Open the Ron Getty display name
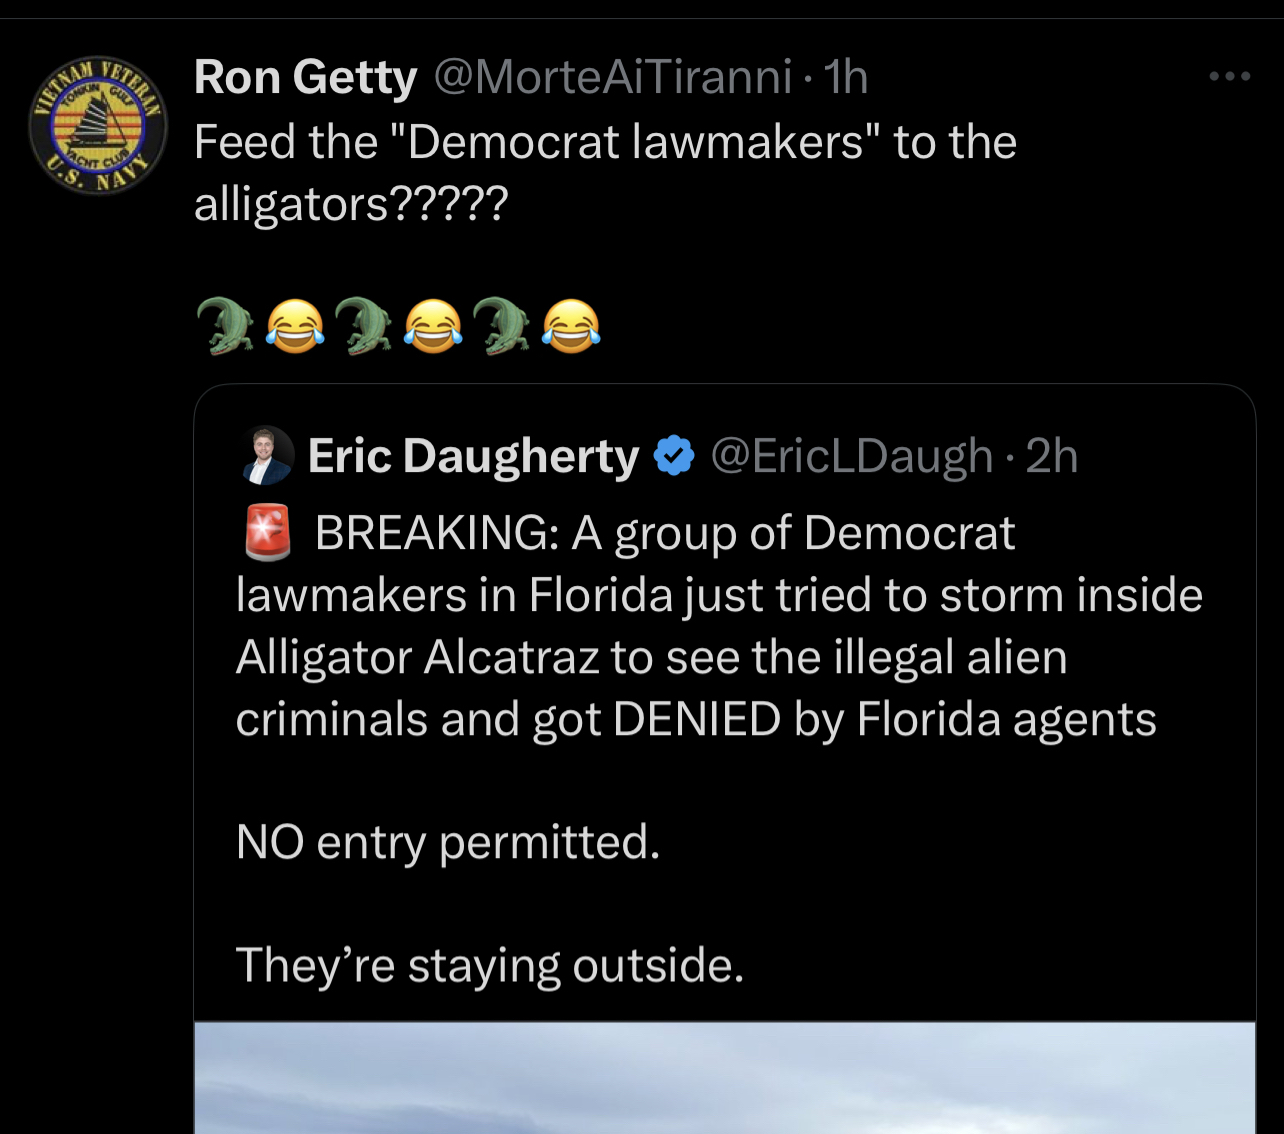The image size is (1284, 1134). [x=305, y=77]
